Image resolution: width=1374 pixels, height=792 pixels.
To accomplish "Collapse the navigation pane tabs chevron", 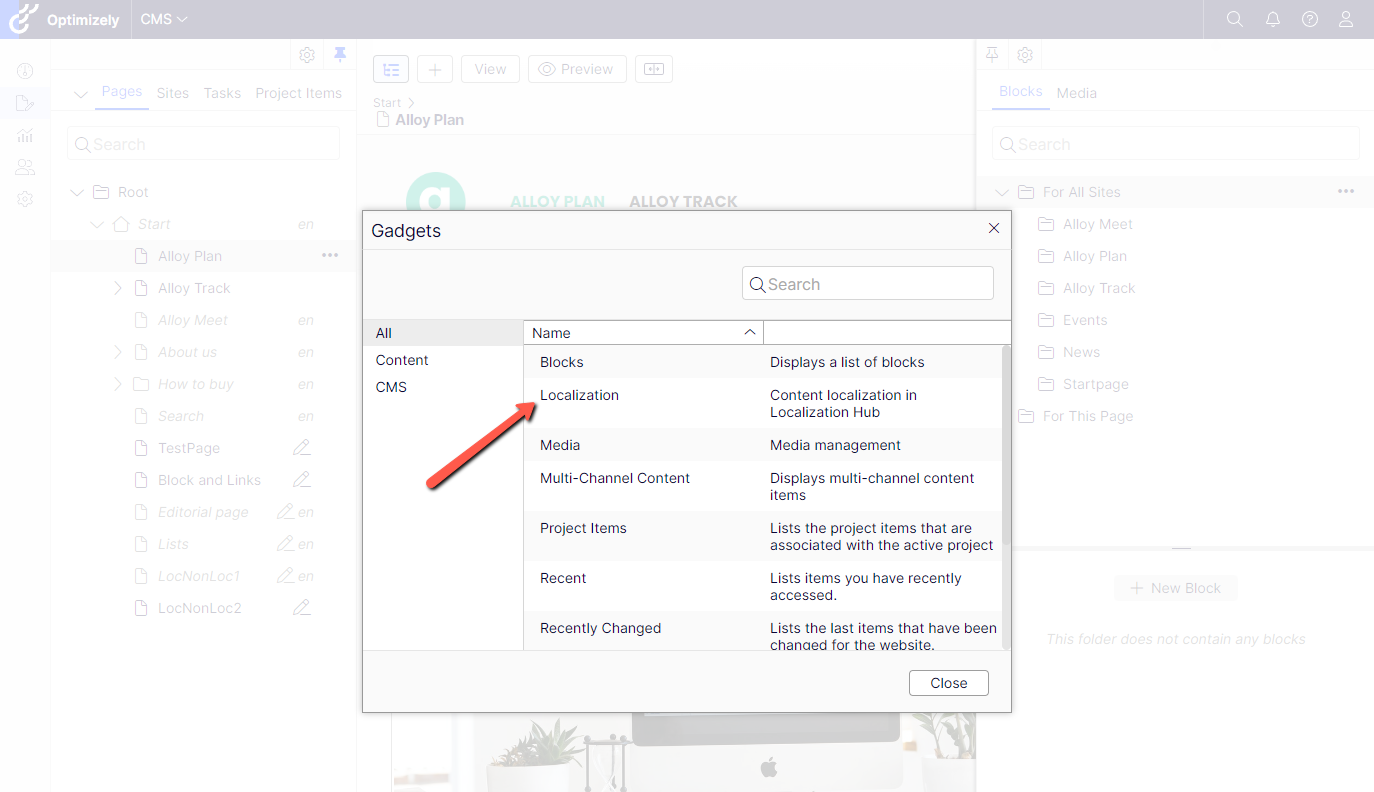I will (81, 94).
